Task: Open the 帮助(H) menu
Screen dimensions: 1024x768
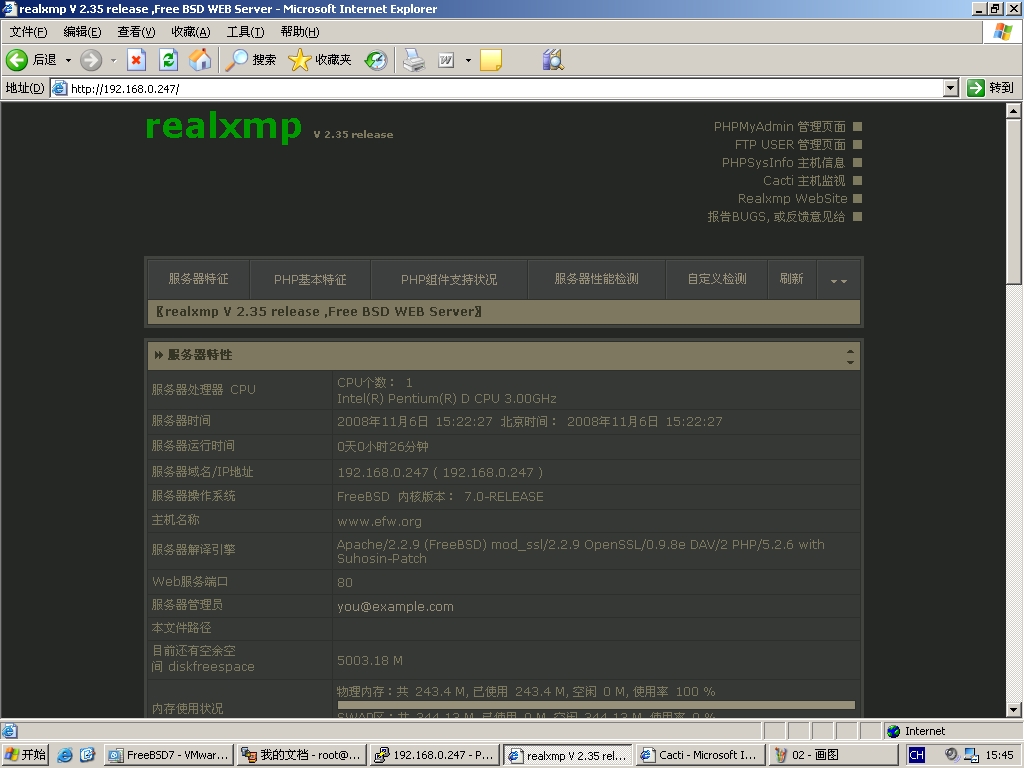Action: [300, 32]
